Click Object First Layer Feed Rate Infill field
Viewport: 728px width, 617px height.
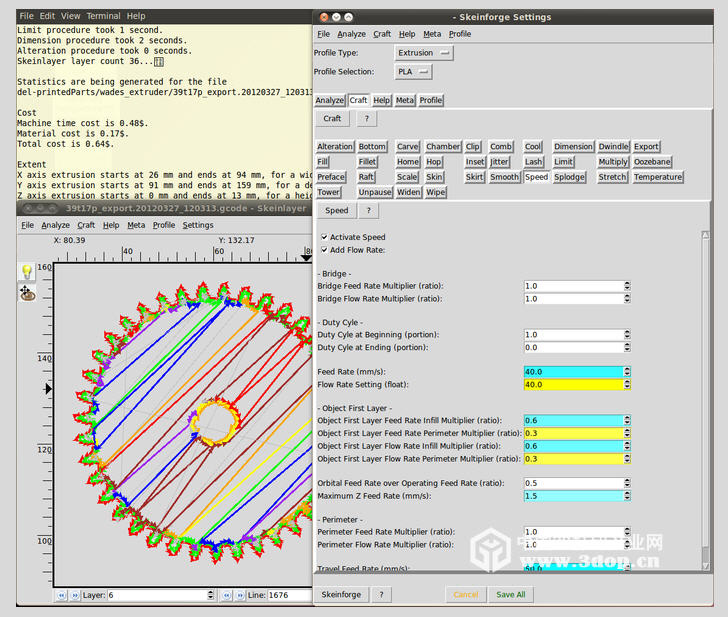pos(574,421)
